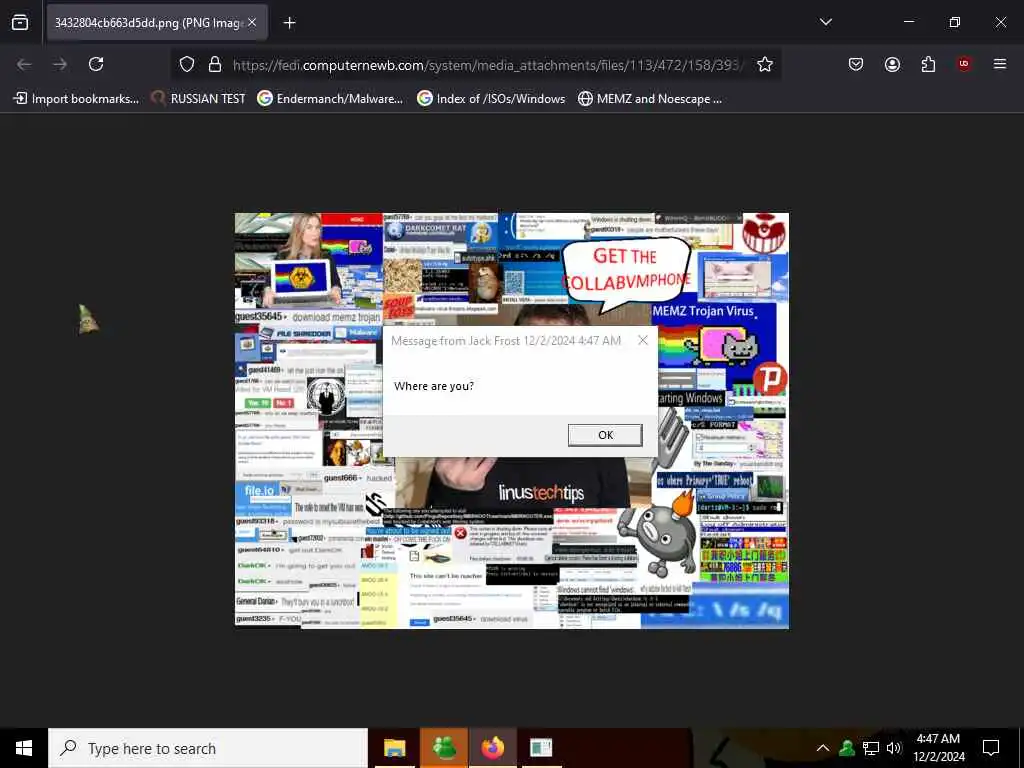Viewport: 1024px width, 768px height.
Task: Open the fourth taskbar app with window icon
Action: click(x=541, y=748)
